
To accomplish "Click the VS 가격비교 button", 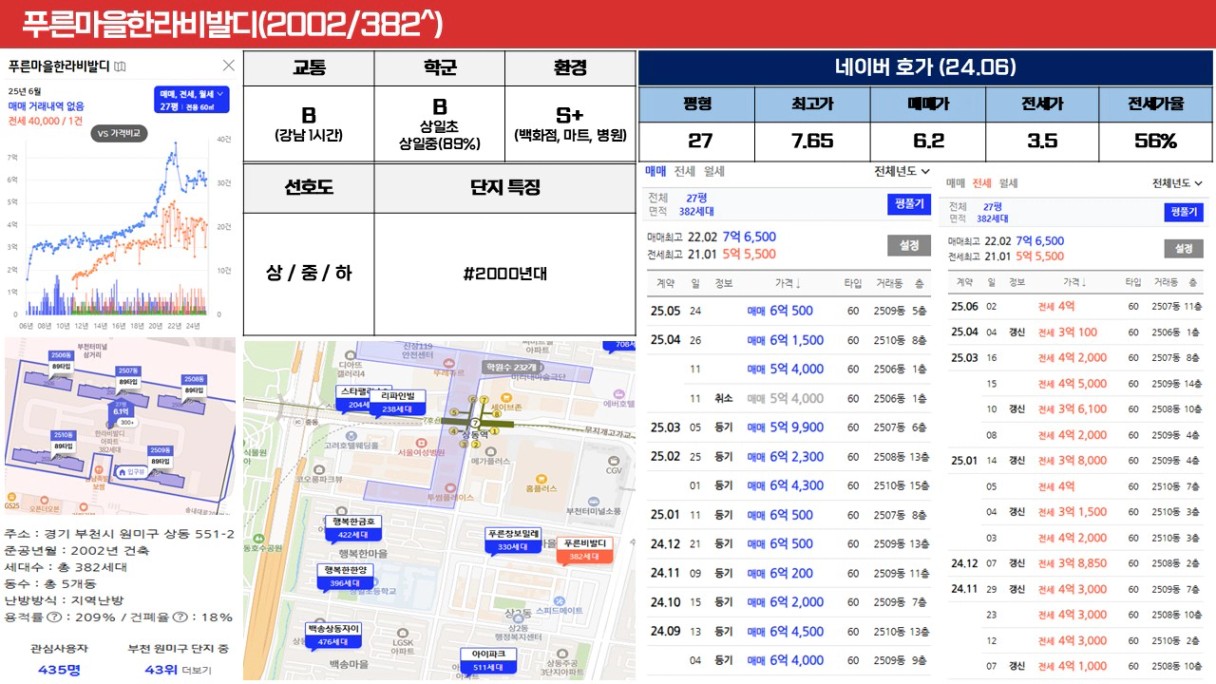I will pyautogui.click(x=119, y=132).
